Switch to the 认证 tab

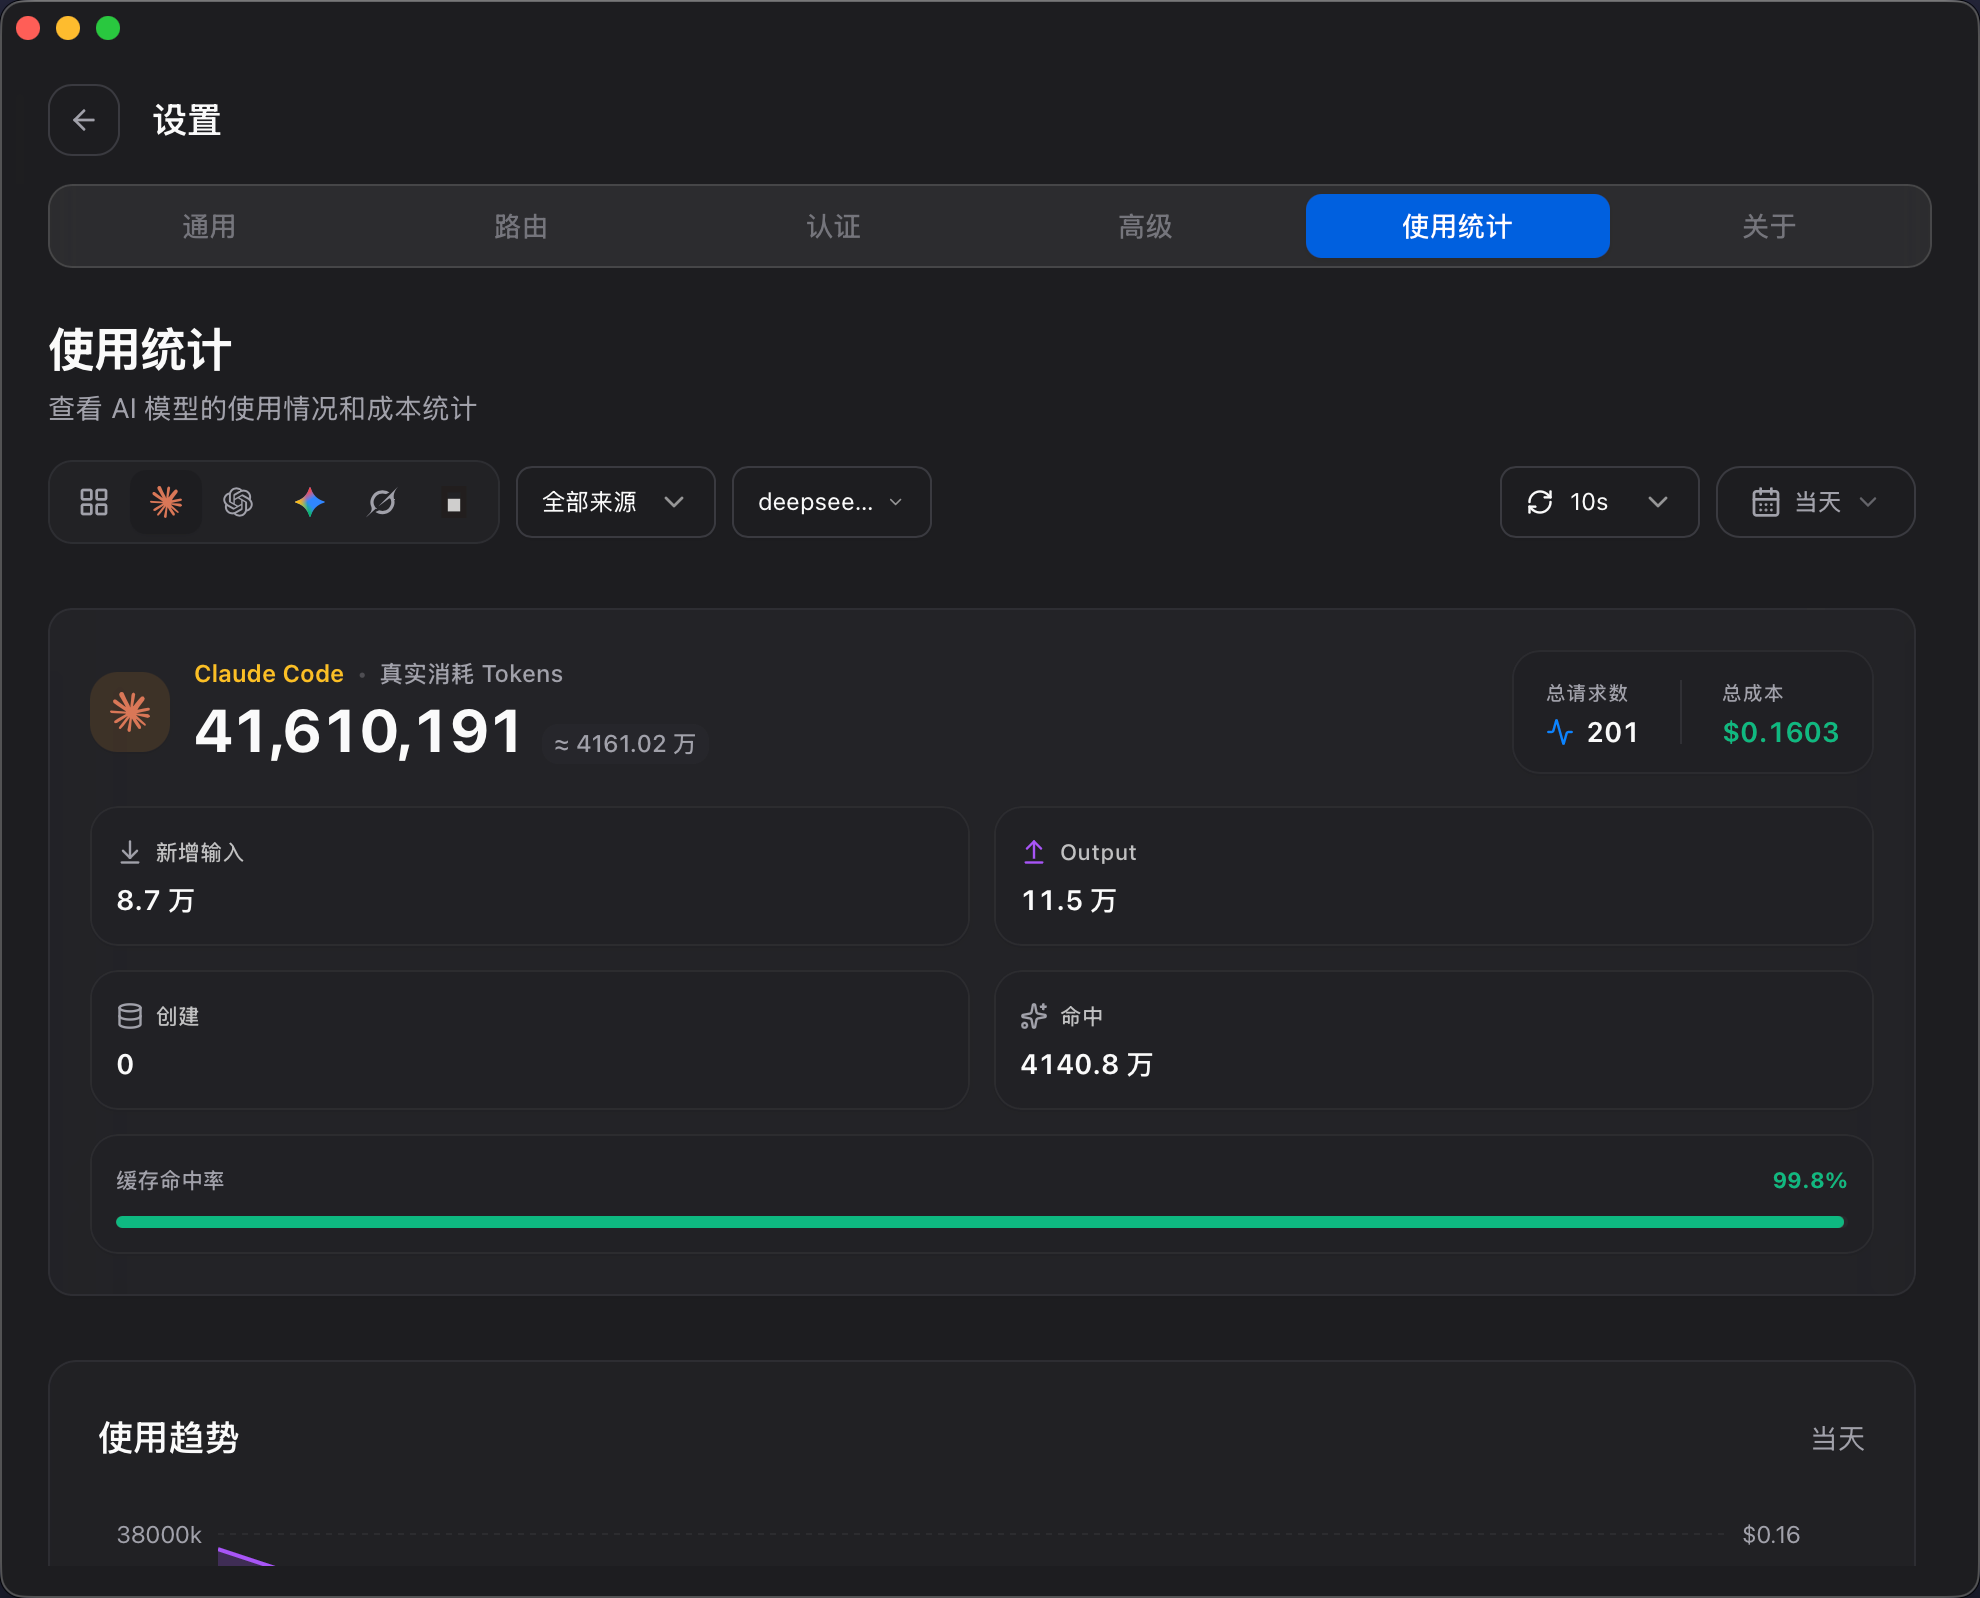833,226
